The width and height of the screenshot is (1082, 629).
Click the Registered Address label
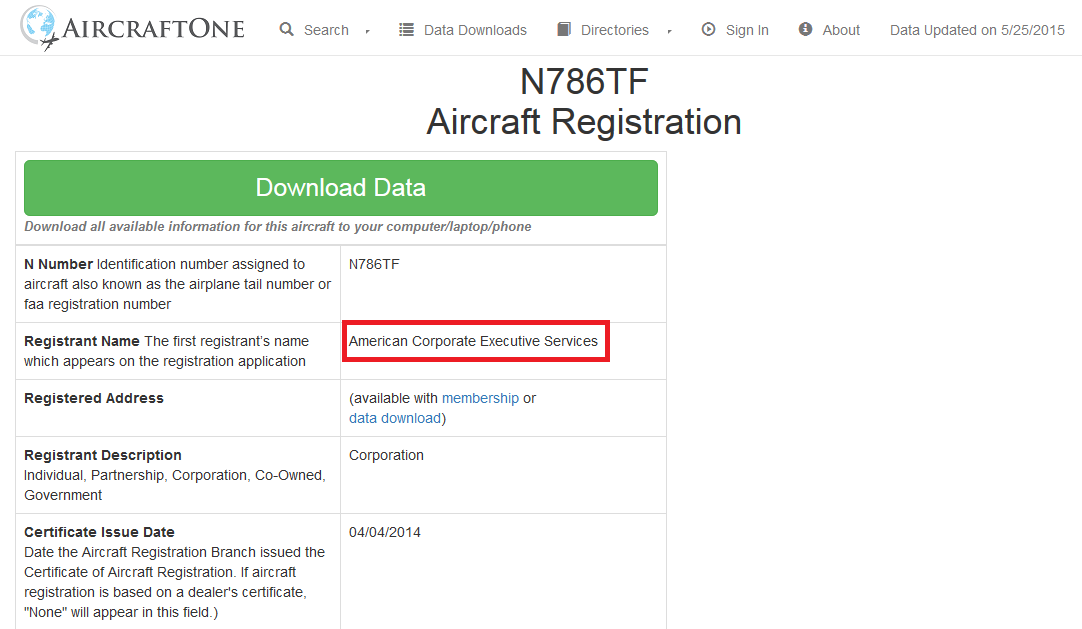point(94,398)
